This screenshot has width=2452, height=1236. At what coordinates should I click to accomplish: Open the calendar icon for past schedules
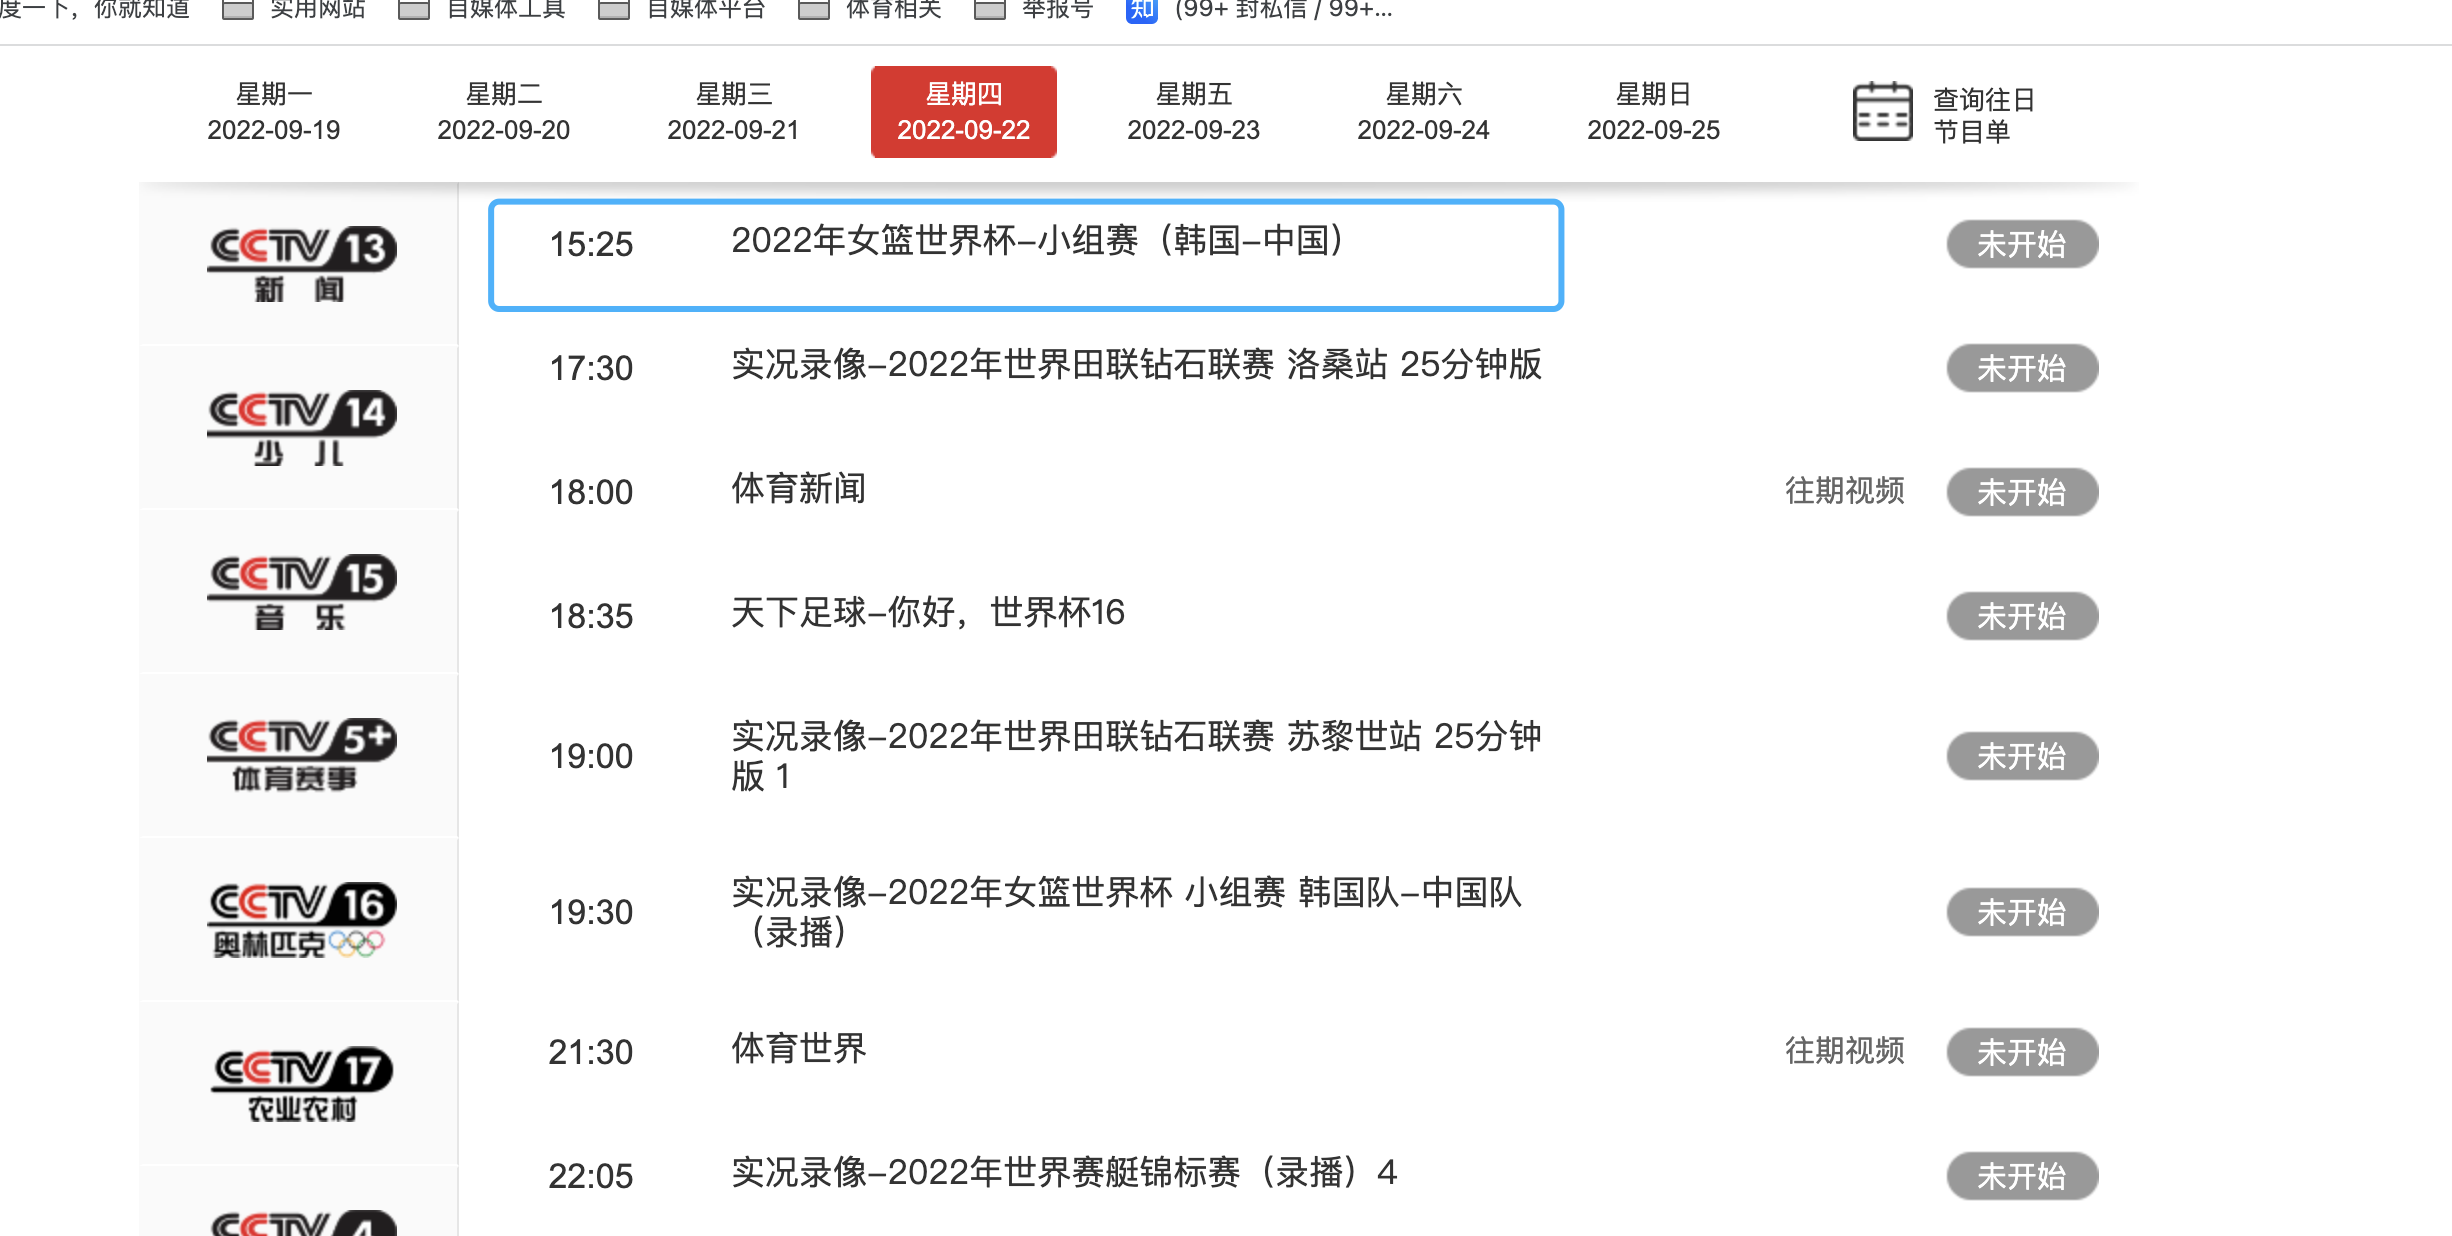(x=1882, y=112)
